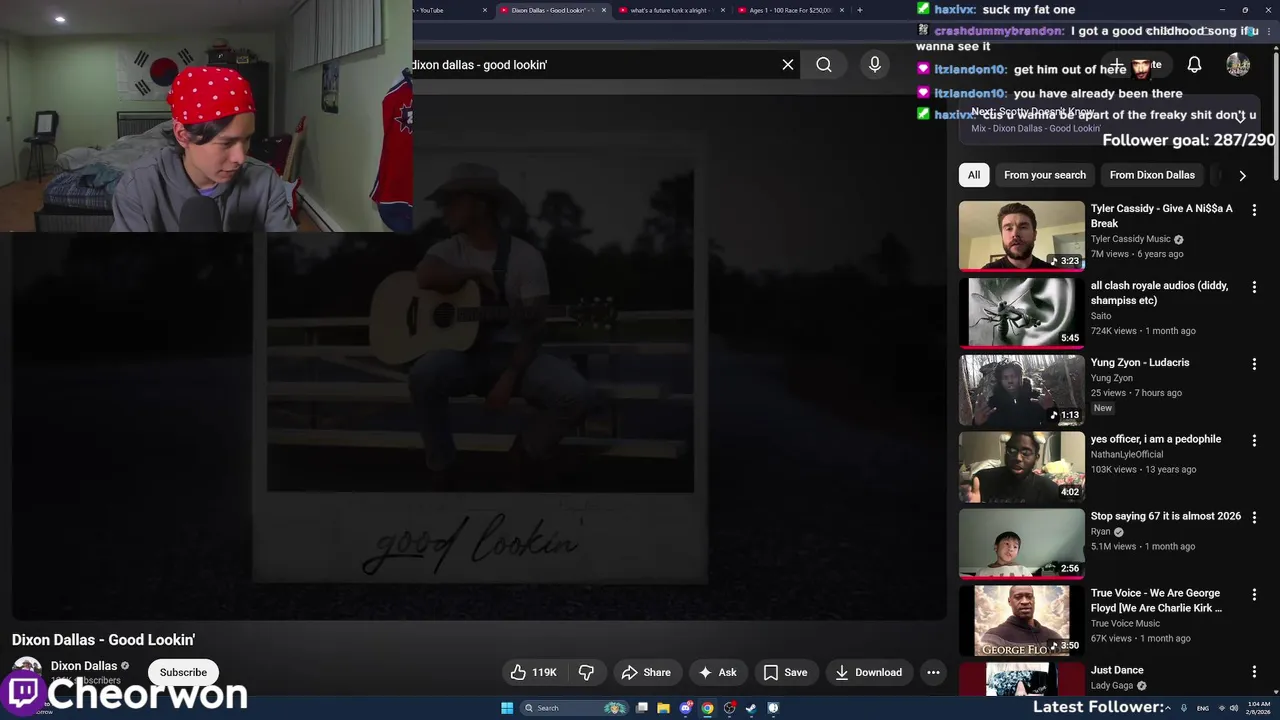Viewport: 1280px width, 720px height.
Task: Open the Ask AI button
Action: pyautogui.click(x=717, y=672)
